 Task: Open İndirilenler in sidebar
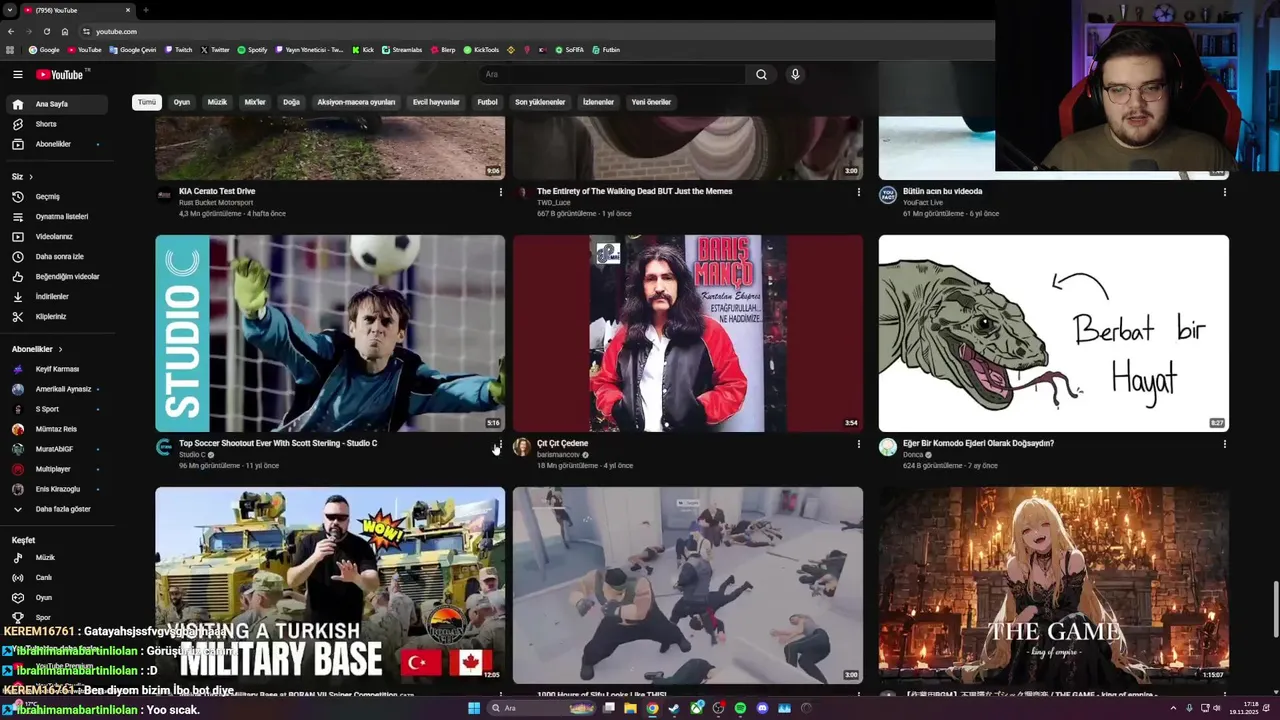click(57, 296)
